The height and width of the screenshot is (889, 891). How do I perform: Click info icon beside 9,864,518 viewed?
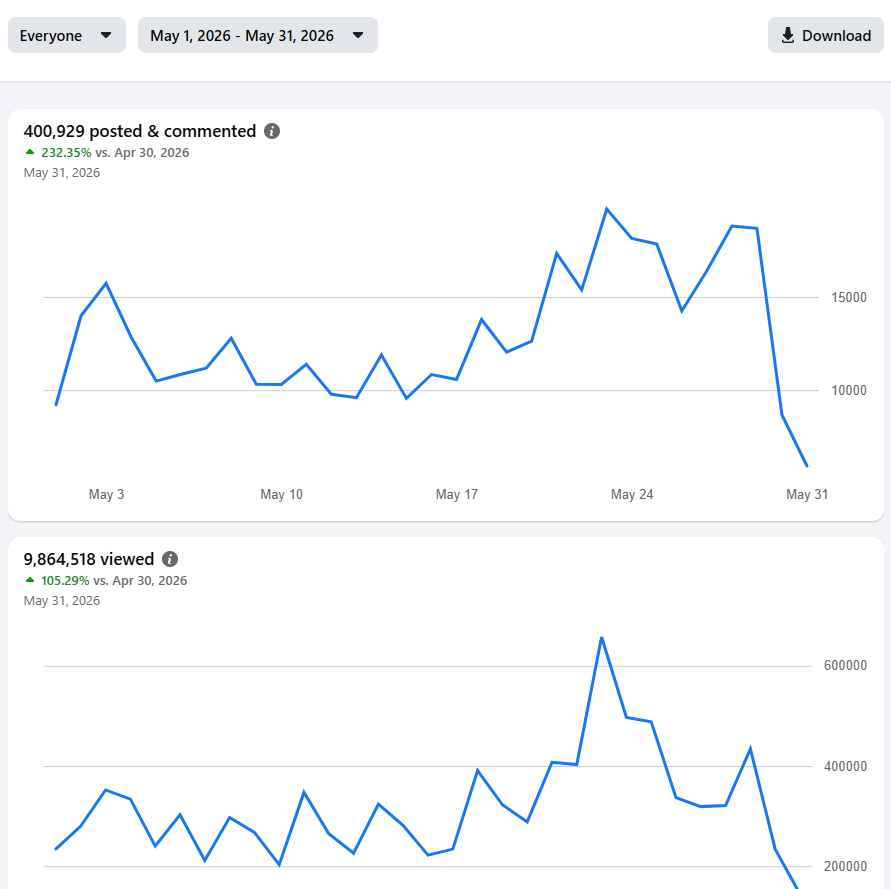[x=170, y=559]
